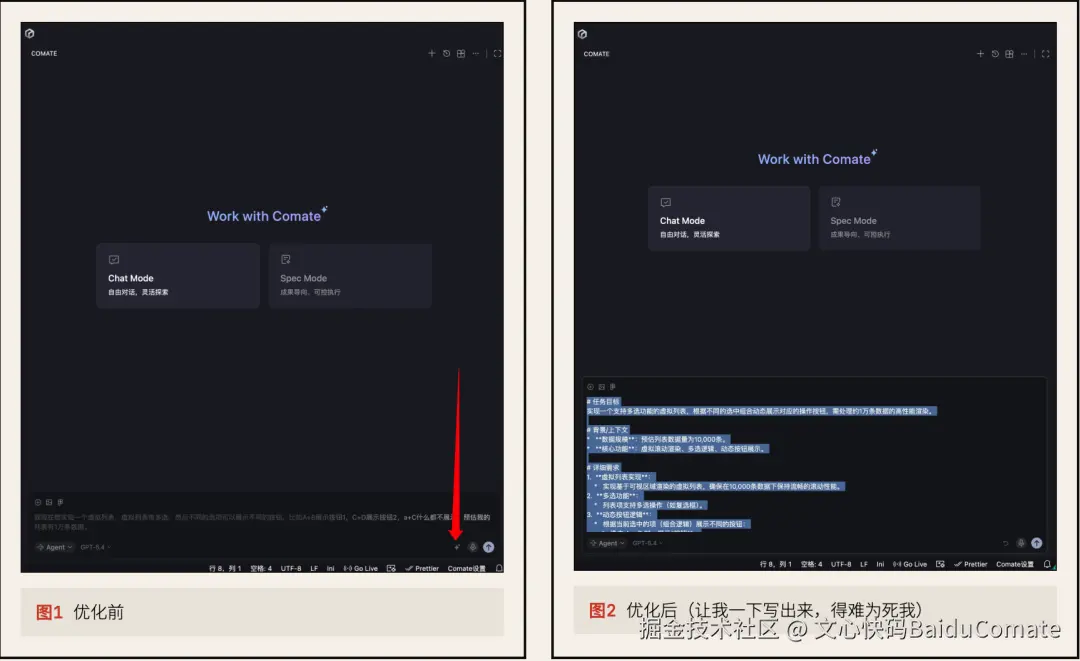Click the '空格: 4' indentation status in Figure 2
1080x661 pixels.
[x=811, y=564]
